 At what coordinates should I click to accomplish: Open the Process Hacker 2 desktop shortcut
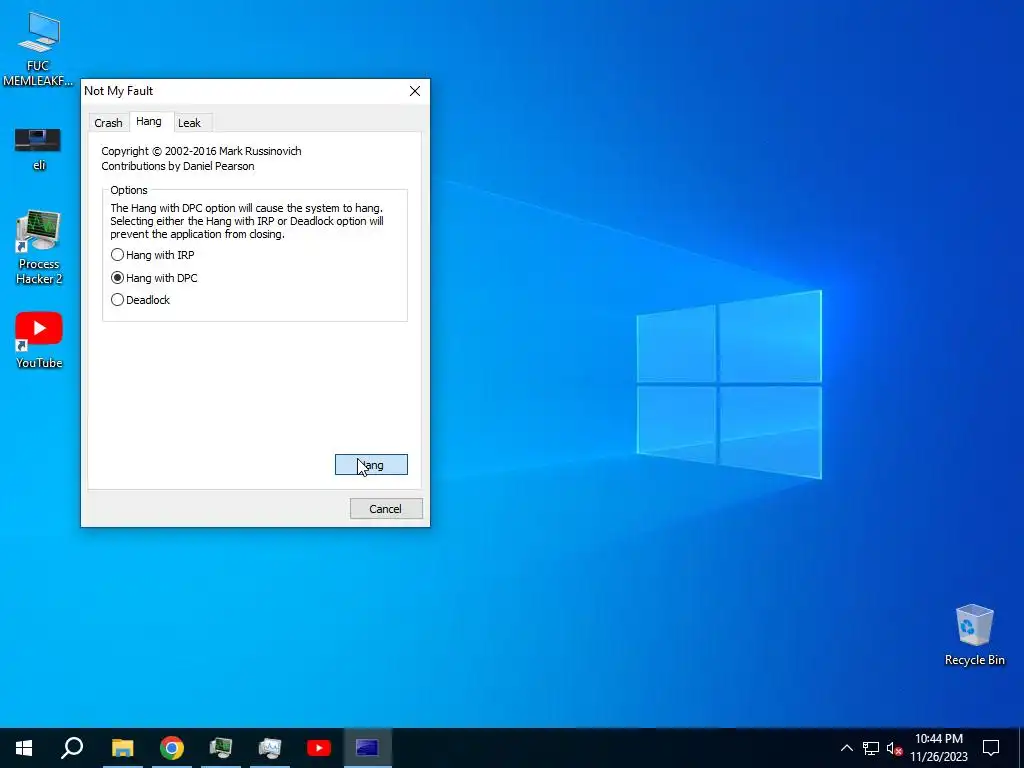coord(39,248)
